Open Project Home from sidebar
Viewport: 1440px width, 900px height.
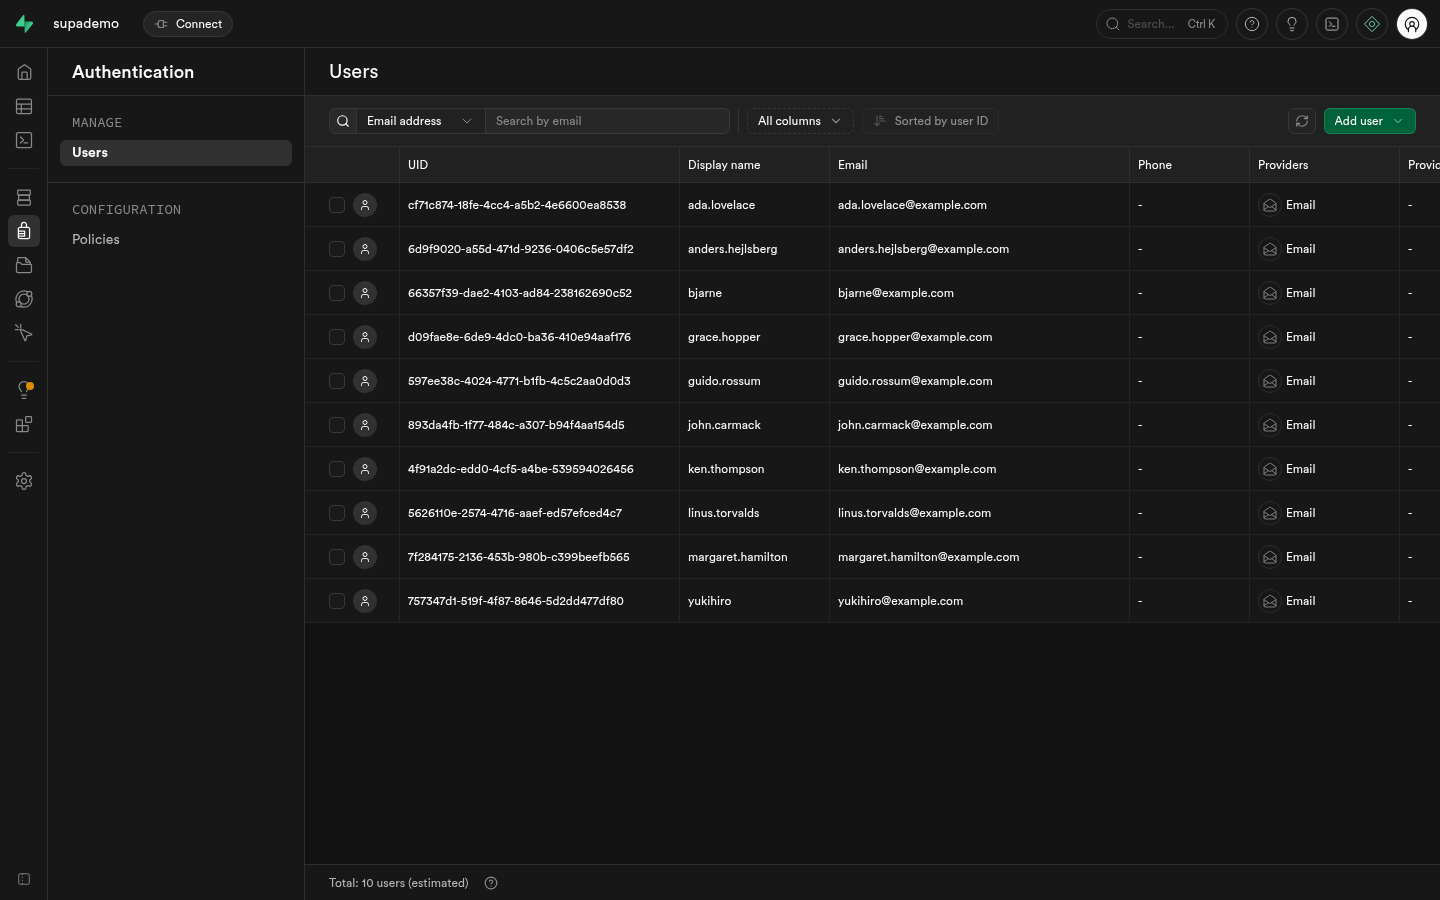pos(24,72)
